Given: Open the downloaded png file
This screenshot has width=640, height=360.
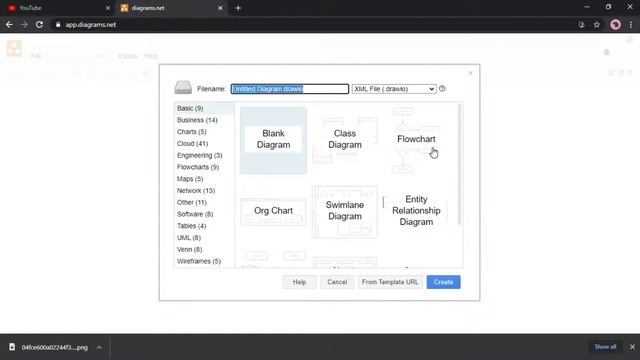Looking at the screenshot, I should click(49, 347).
